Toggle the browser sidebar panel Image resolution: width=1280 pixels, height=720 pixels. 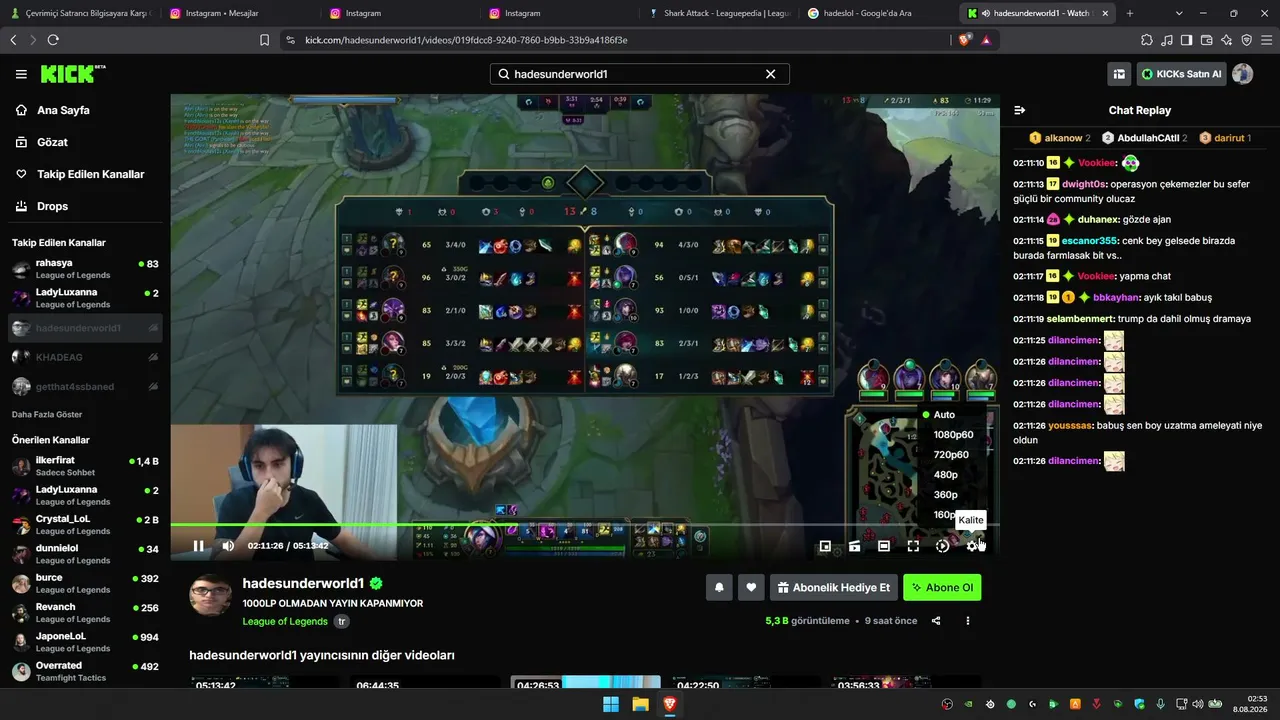pos(1186,40)
